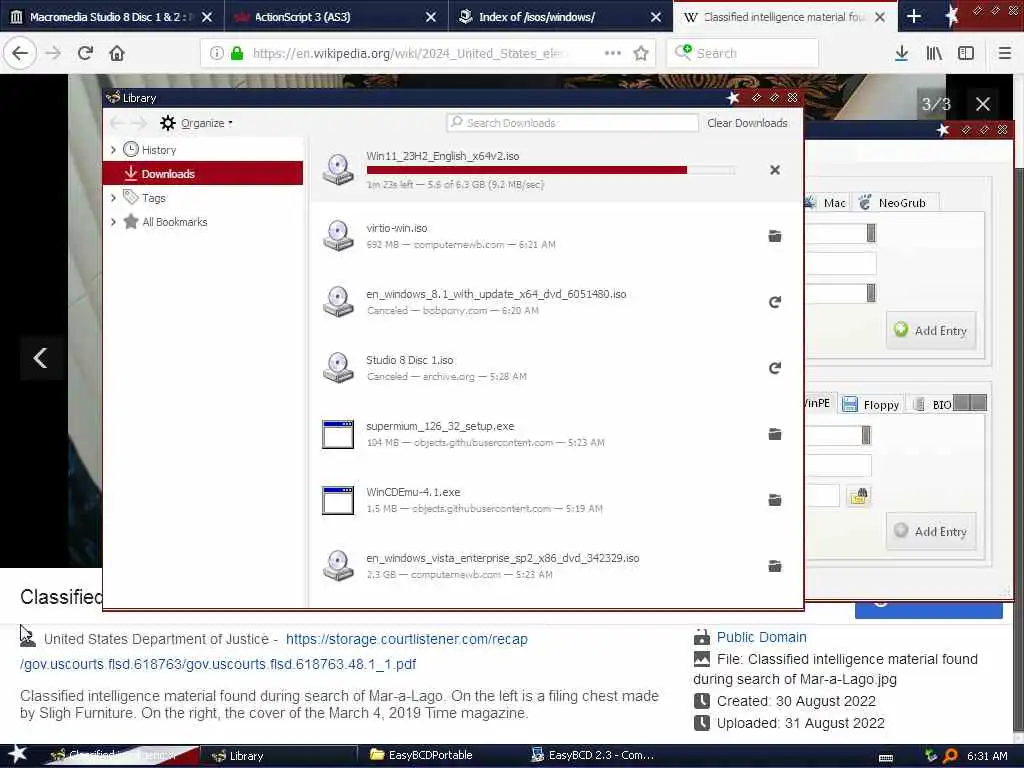Focus the Search Downloads field
This screenshot has height=768, width=1024.
[x=572, y=123]
